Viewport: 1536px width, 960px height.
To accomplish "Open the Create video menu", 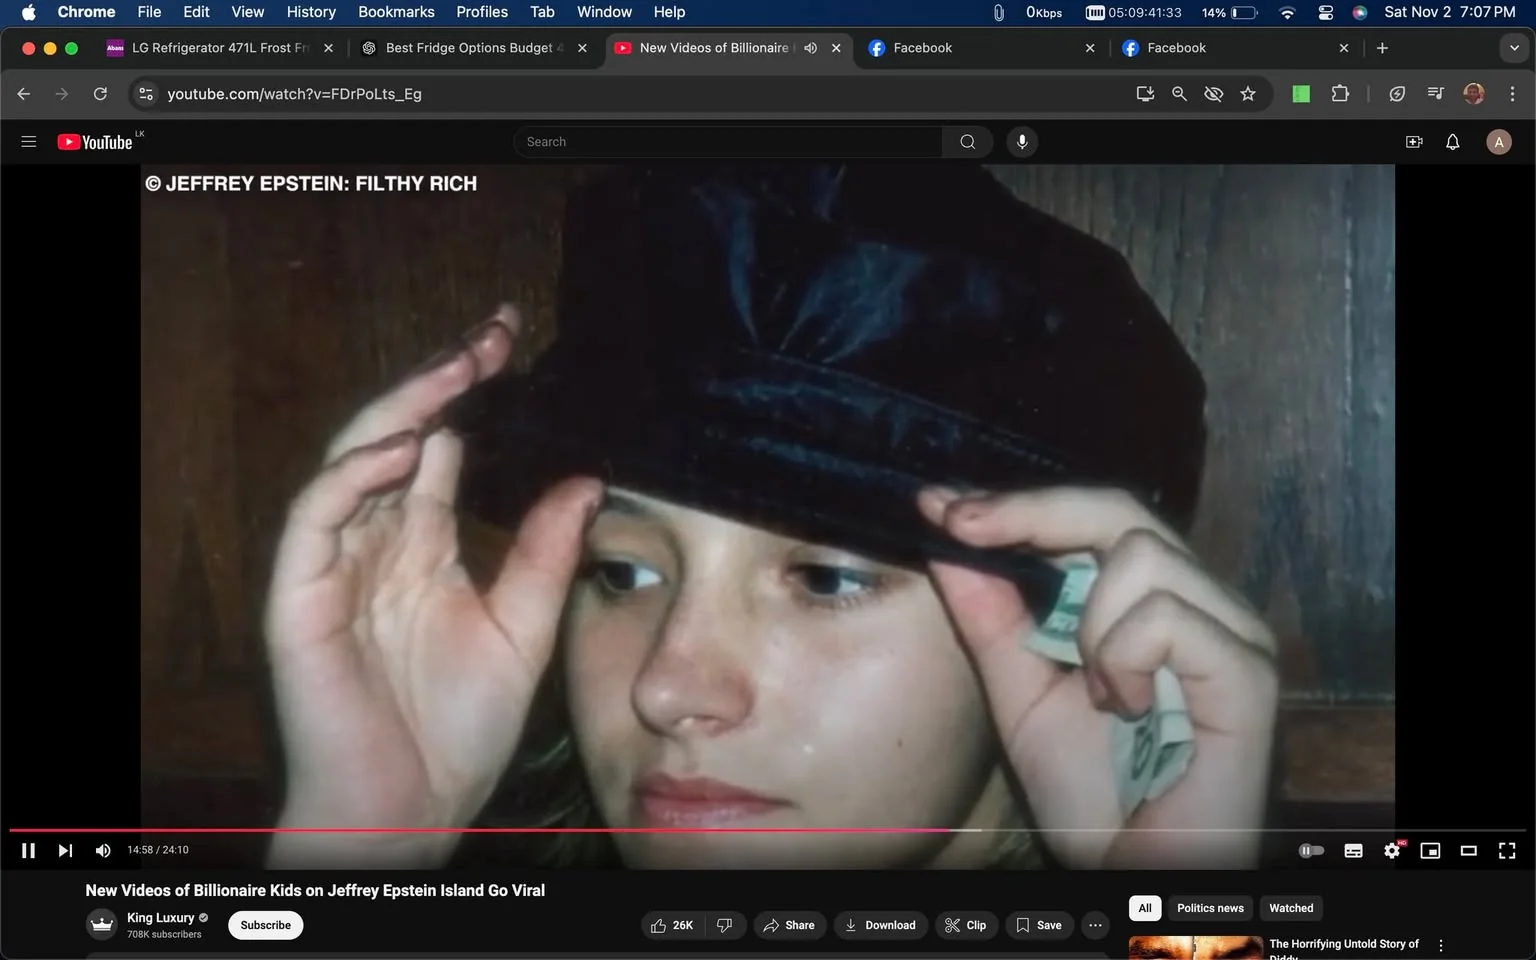I will (1414, 142).
